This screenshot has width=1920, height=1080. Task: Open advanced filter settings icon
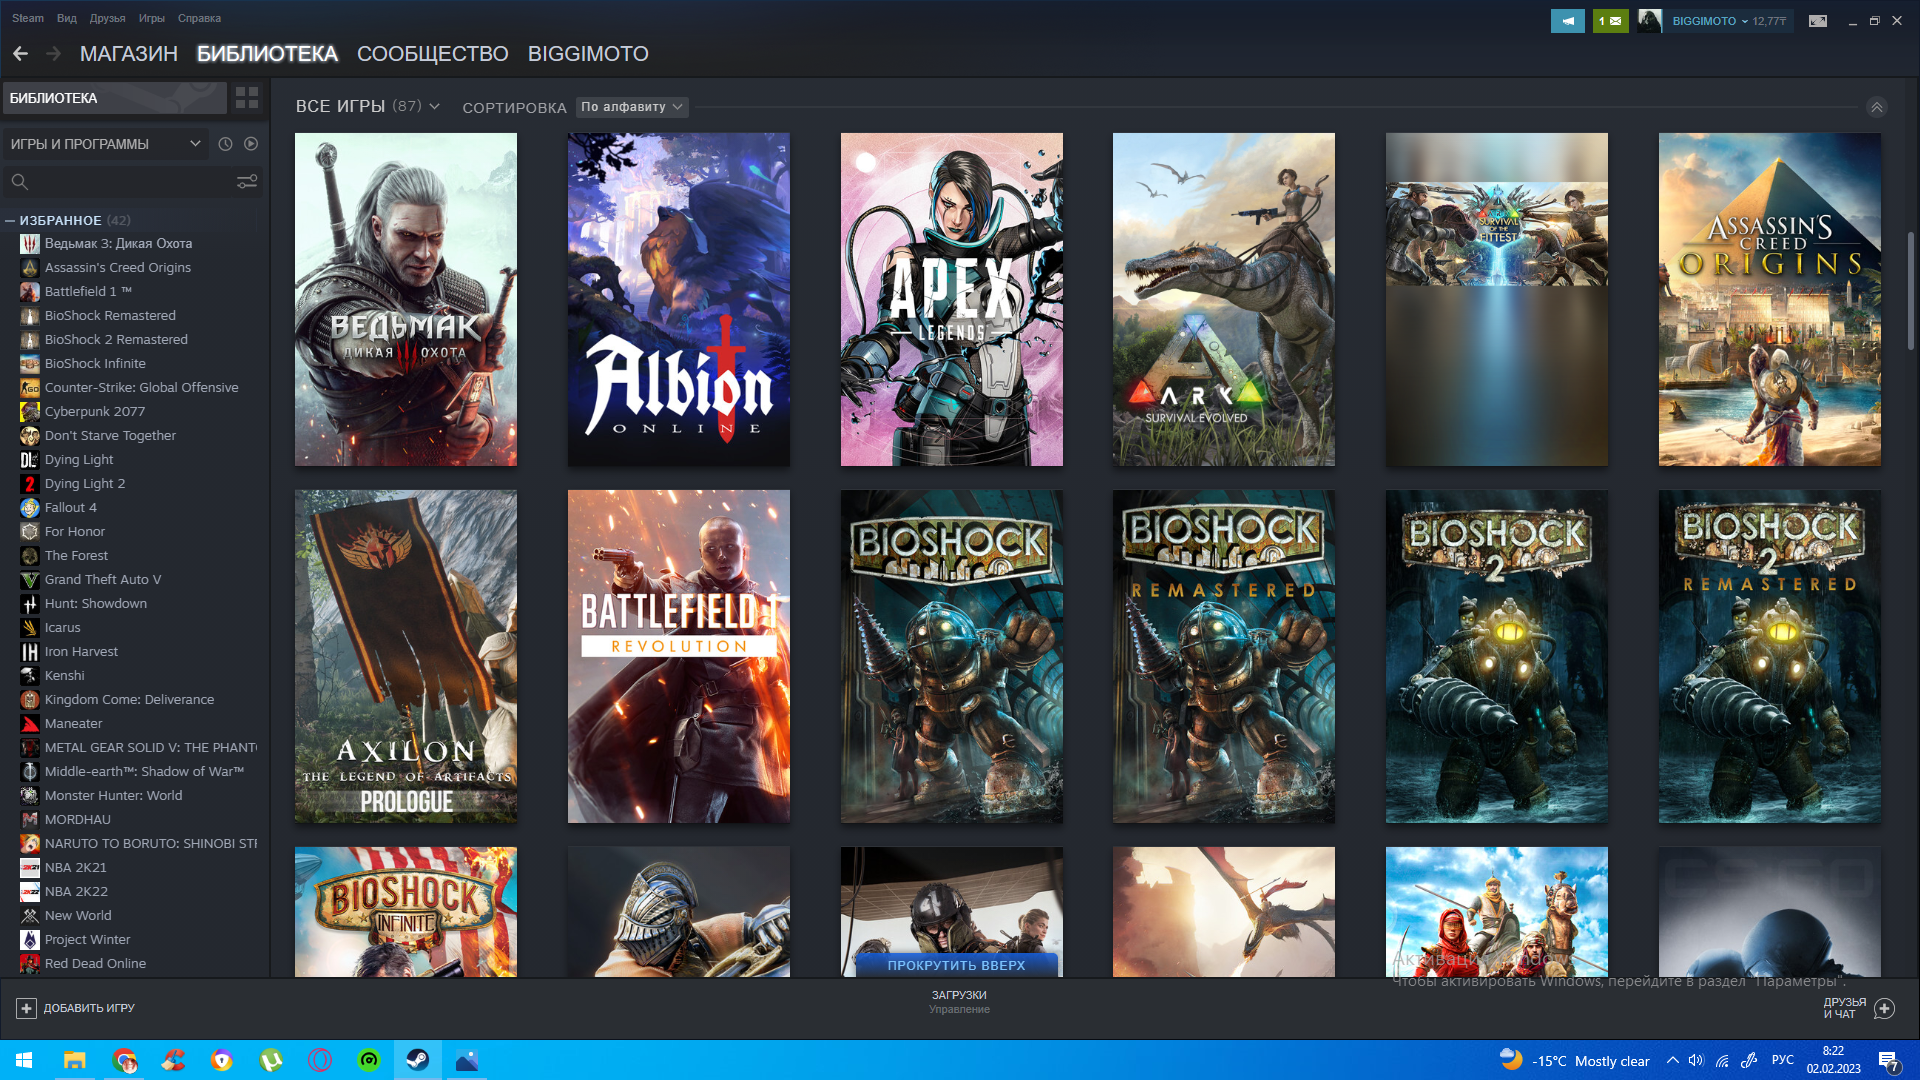(x=247, y=181)
